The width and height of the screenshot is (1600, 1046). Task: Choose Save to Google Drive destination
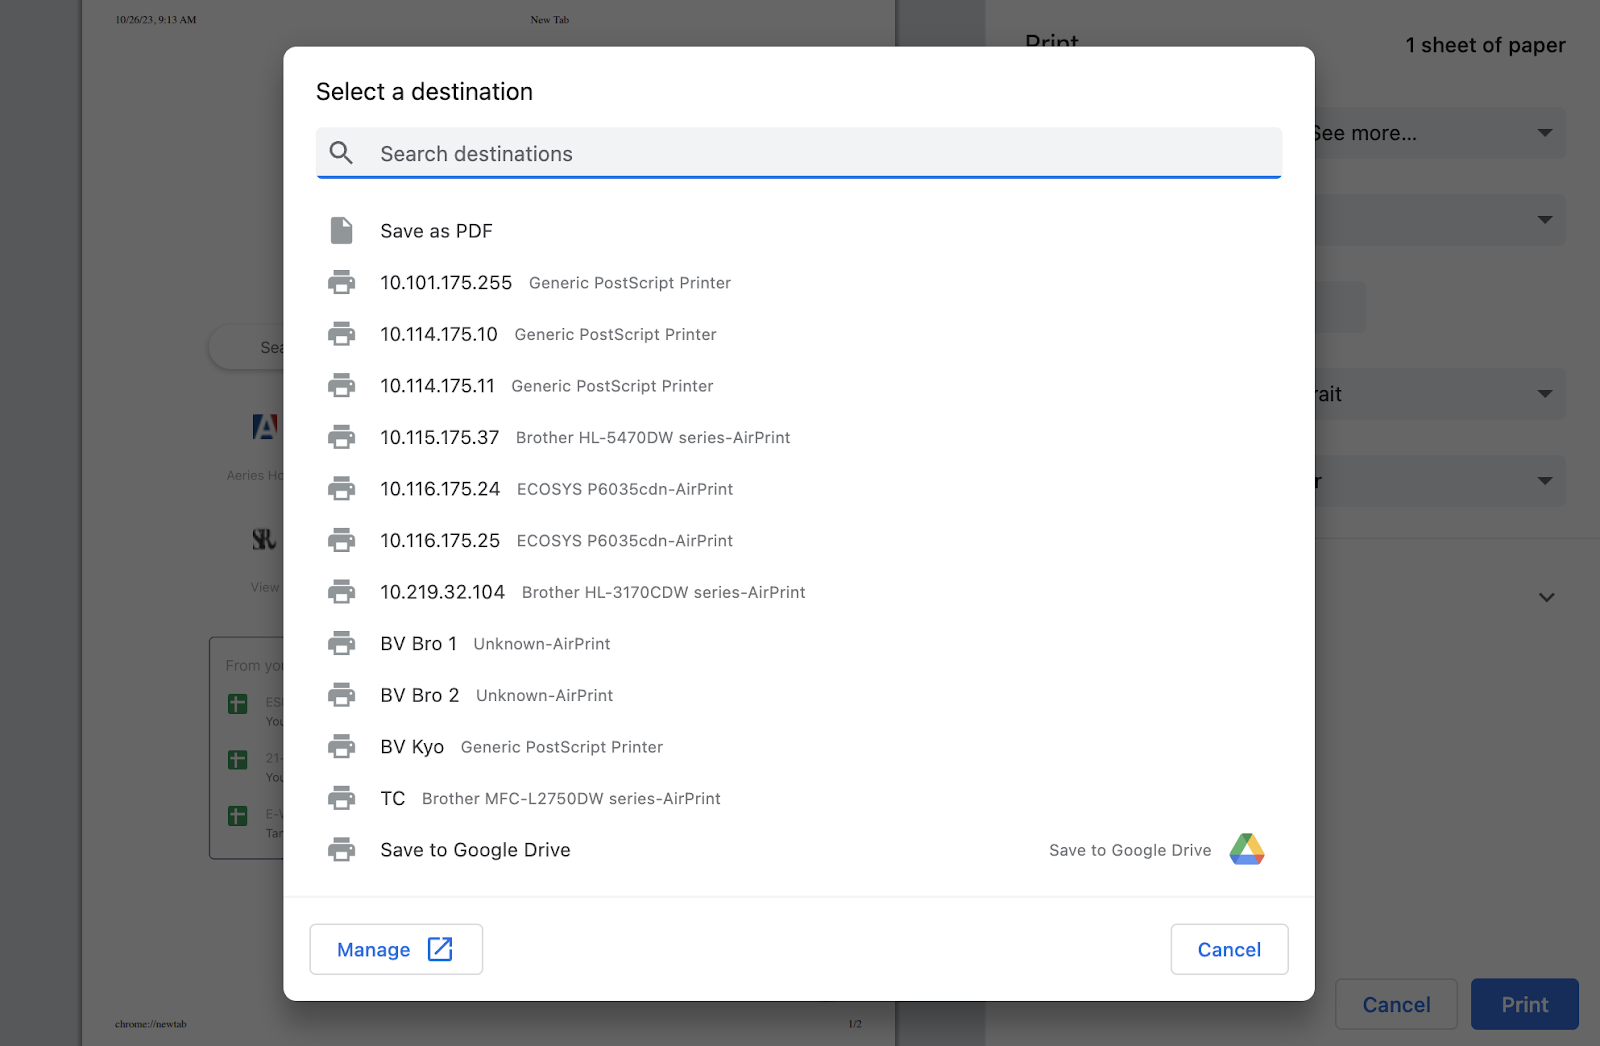[799, 849]
